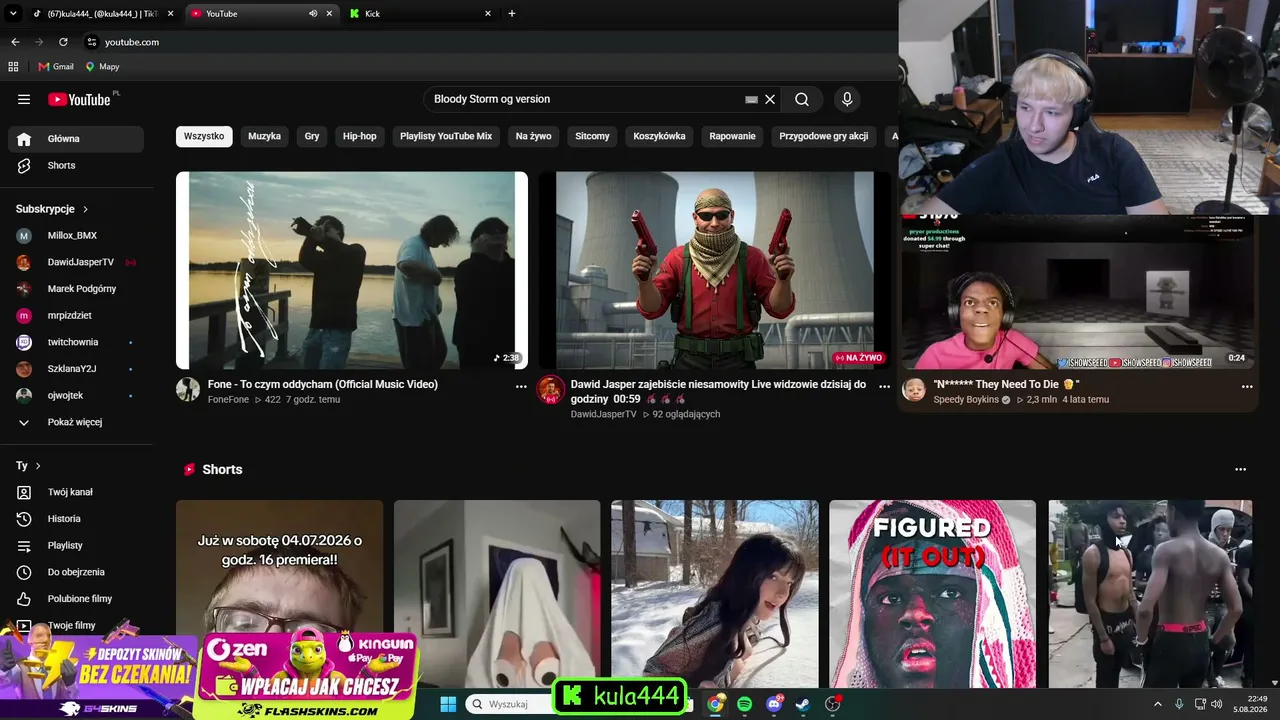Image resolution: width=1280 pixels, height=720 pixels.
Task: Open Historia in the sidebar
Action: pyautogui.click(x=76, y=519)
